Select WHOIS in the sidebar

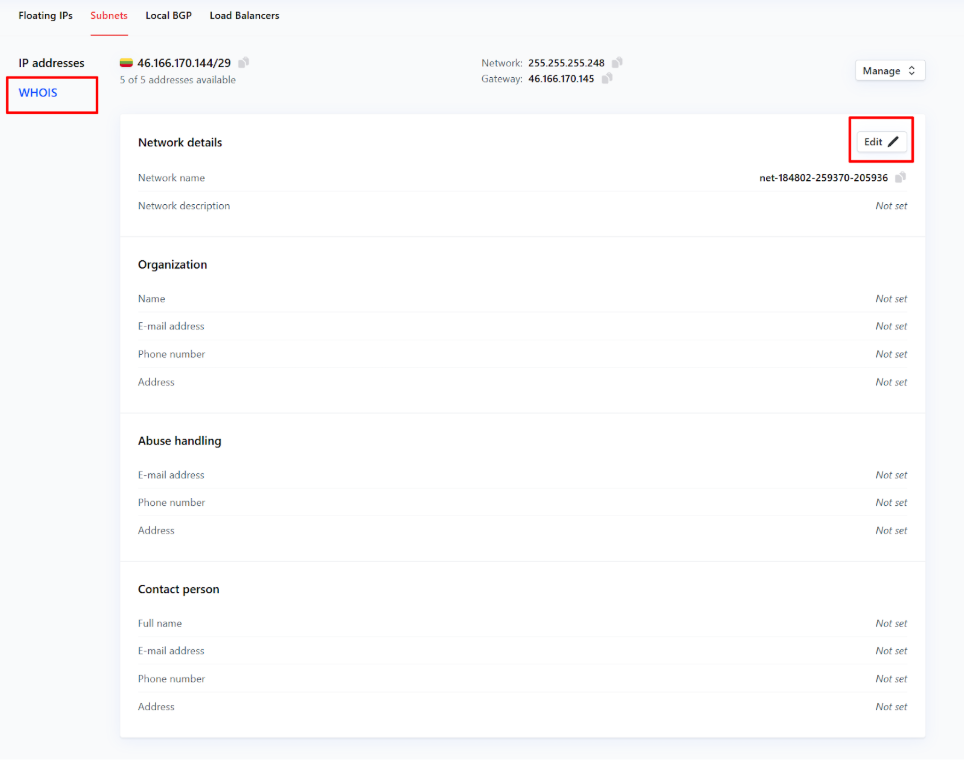coord(38,93)
